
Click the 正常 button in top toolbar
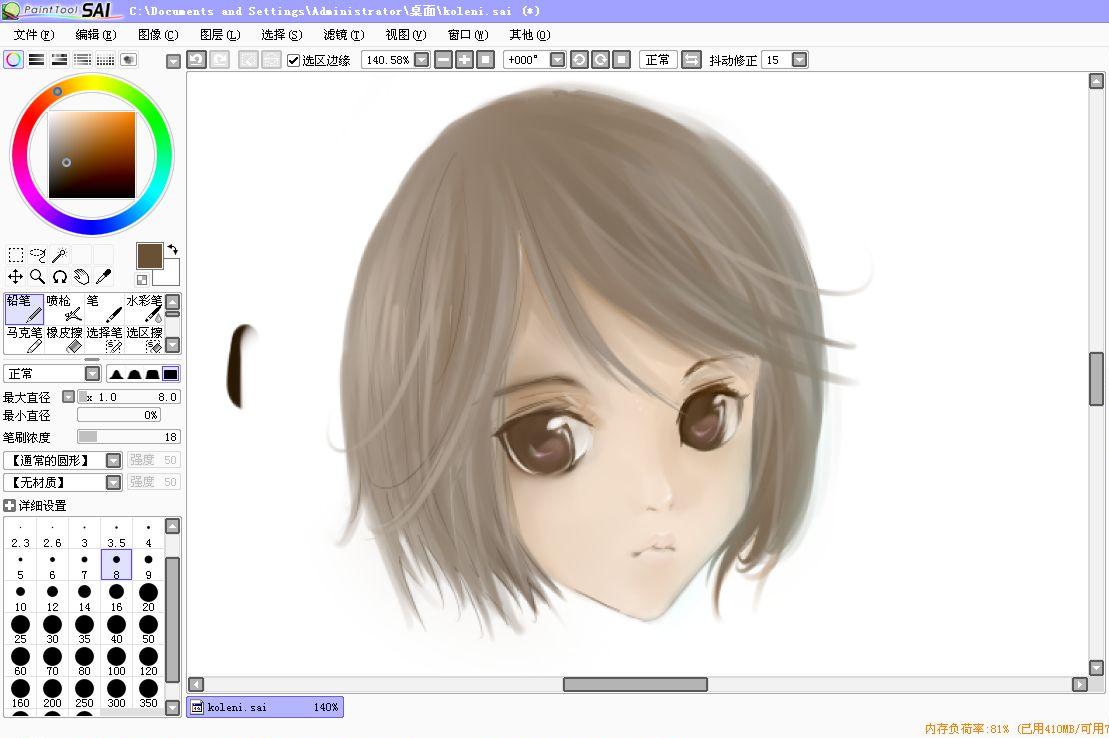pyautogui.click(x=658, y=60)
